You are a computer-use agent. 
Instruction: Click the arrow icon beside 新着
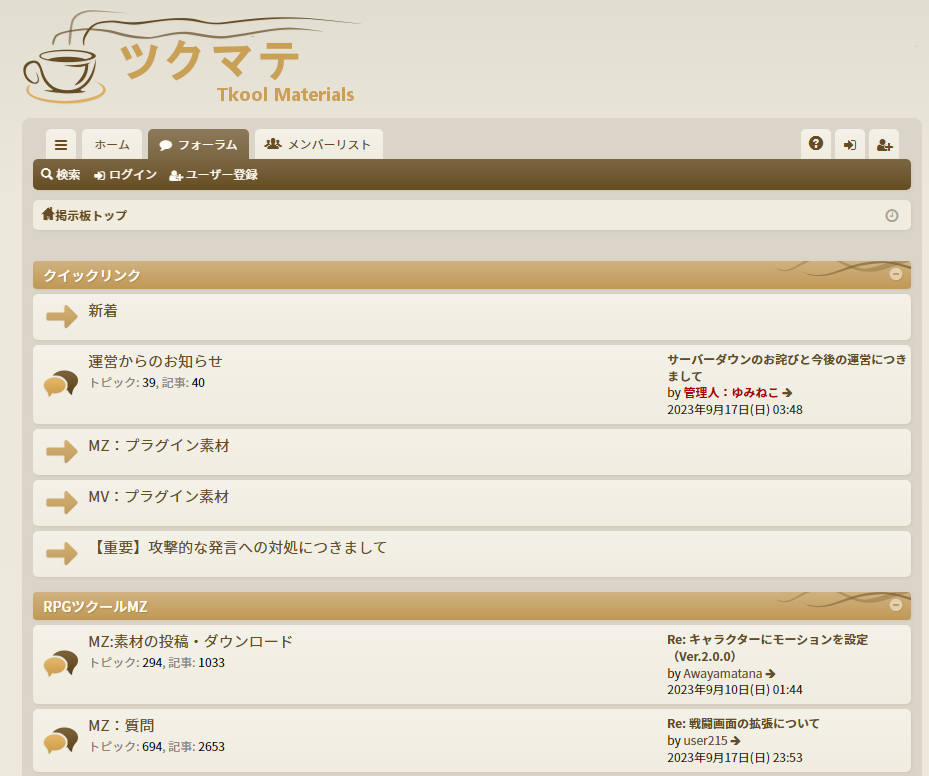point(62,316)
